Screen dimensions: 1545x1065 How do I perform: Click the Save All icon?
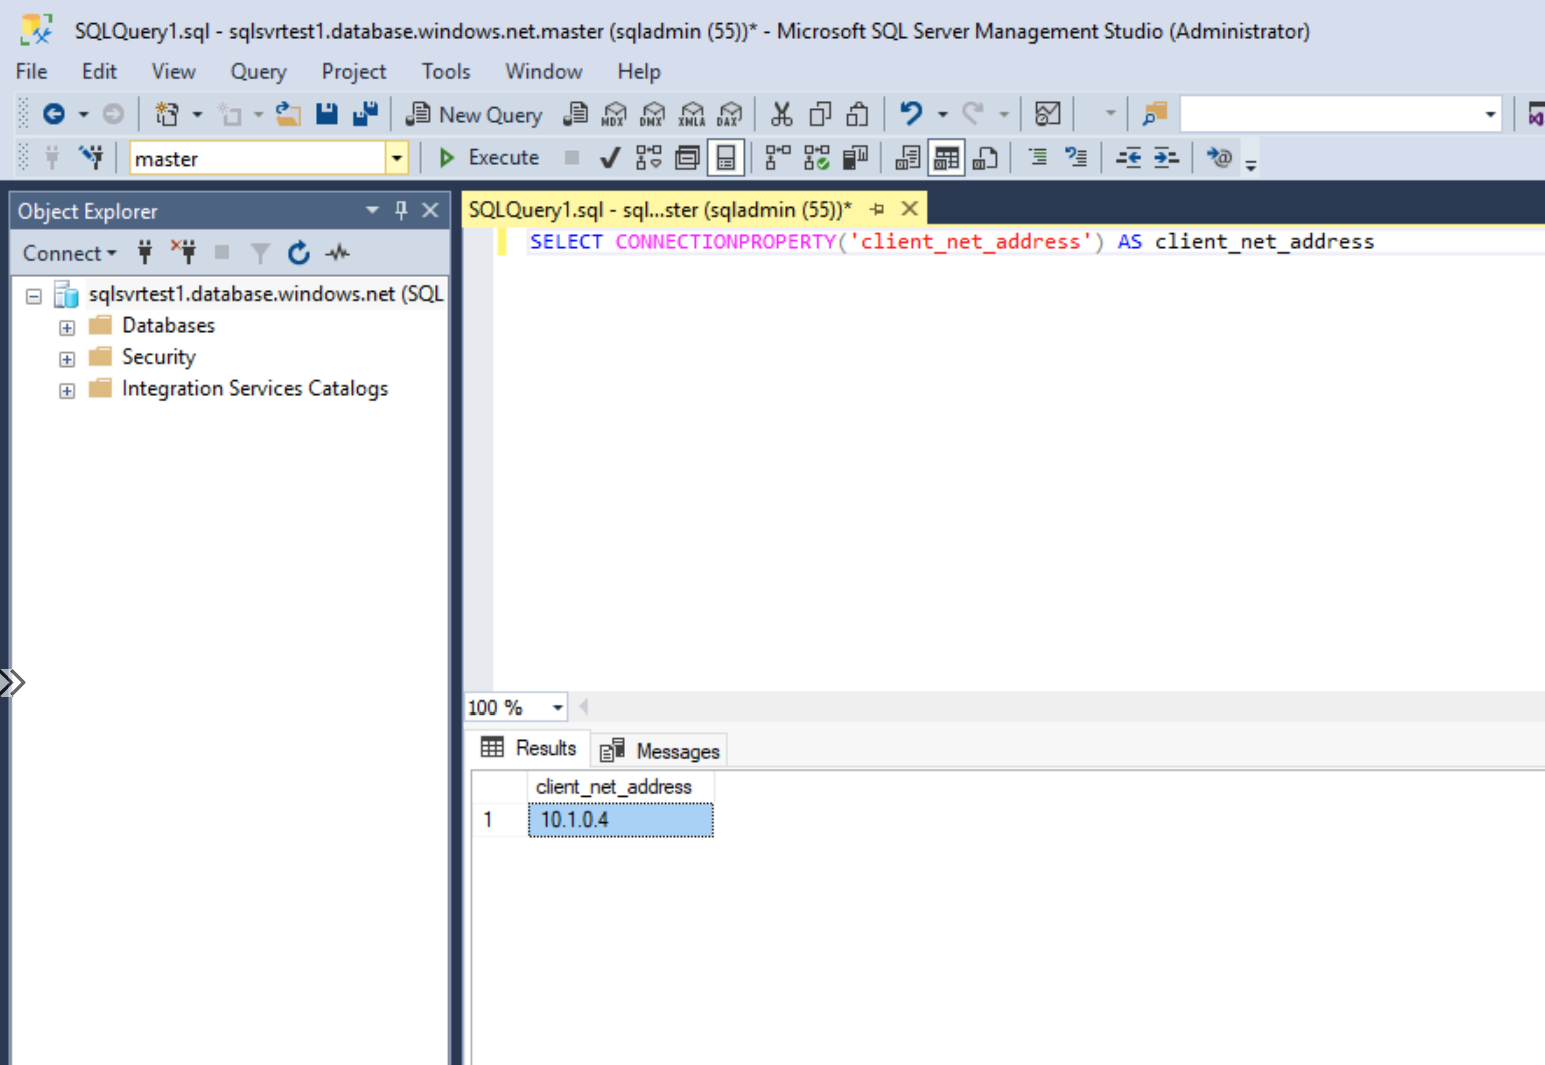pyautogui.click(x=365, y=114)
